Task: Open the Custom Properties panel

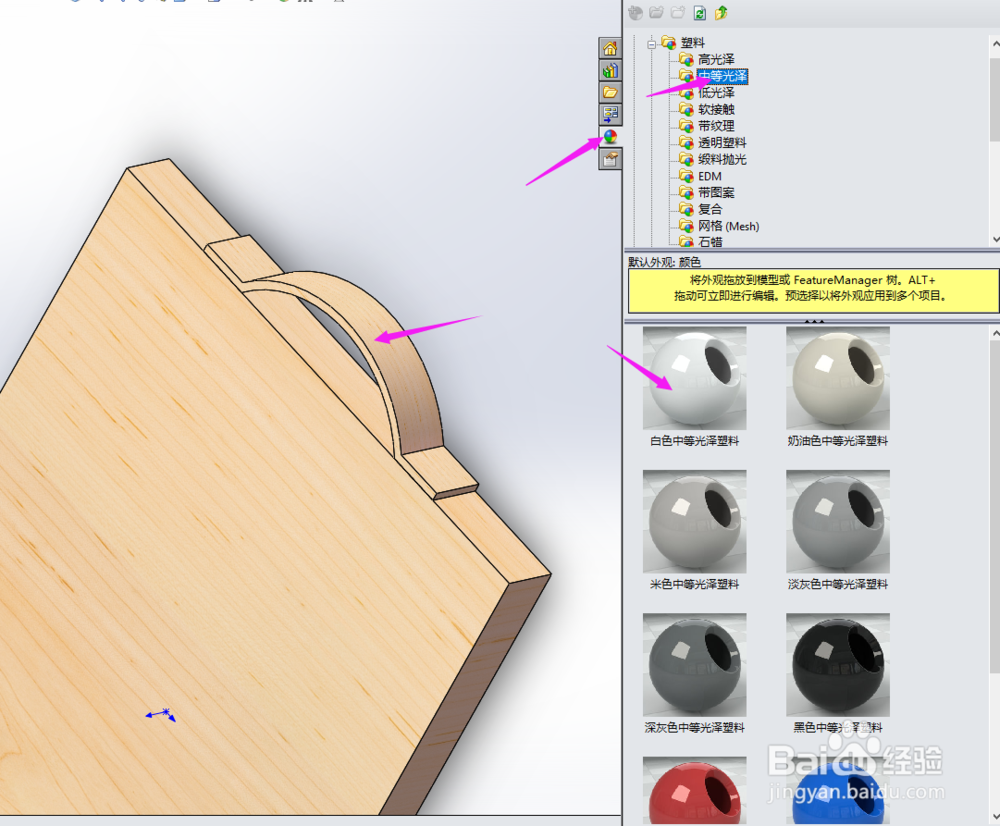Action: click(610, 158)
